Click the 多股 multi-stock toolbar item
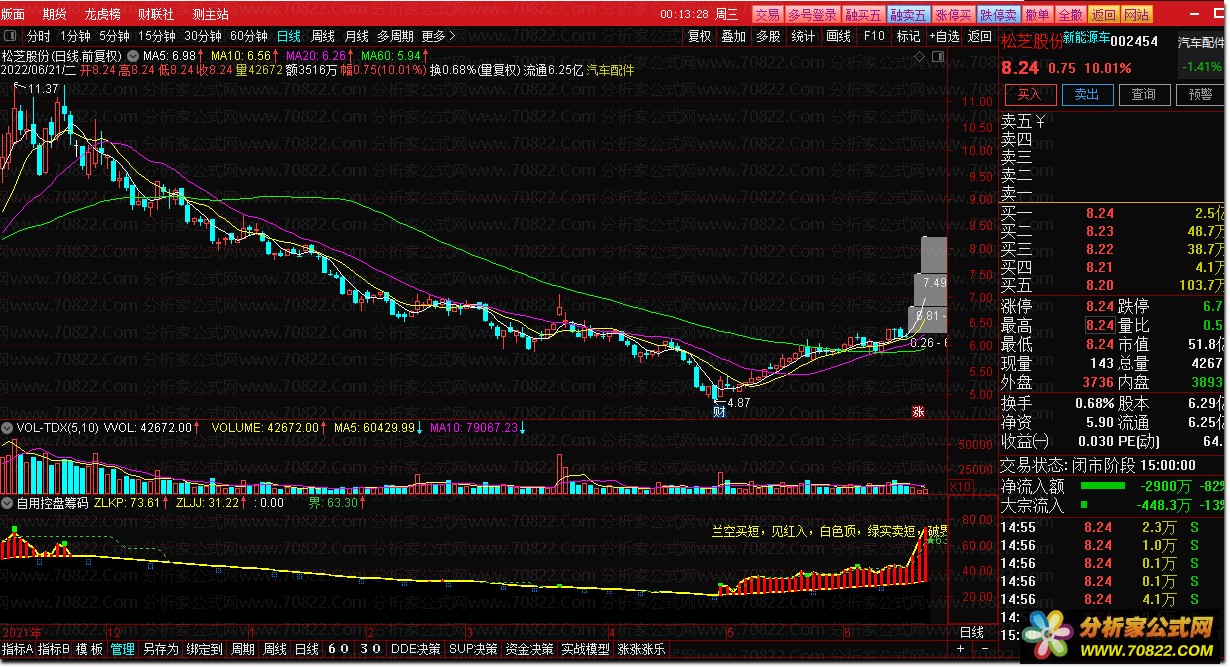Screen dimensions: 1230x667 pos(768,36)
